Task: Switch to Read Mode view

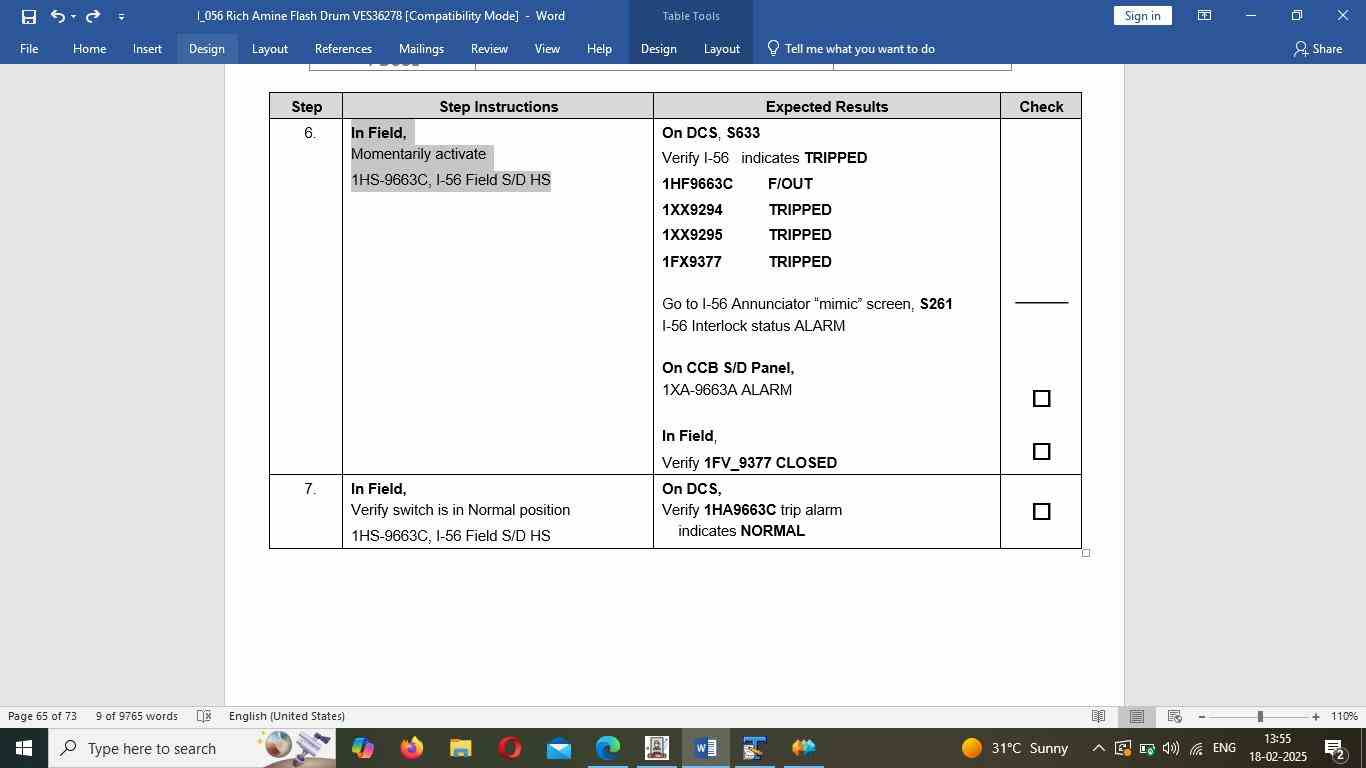Action: (x=1098, y=716)
